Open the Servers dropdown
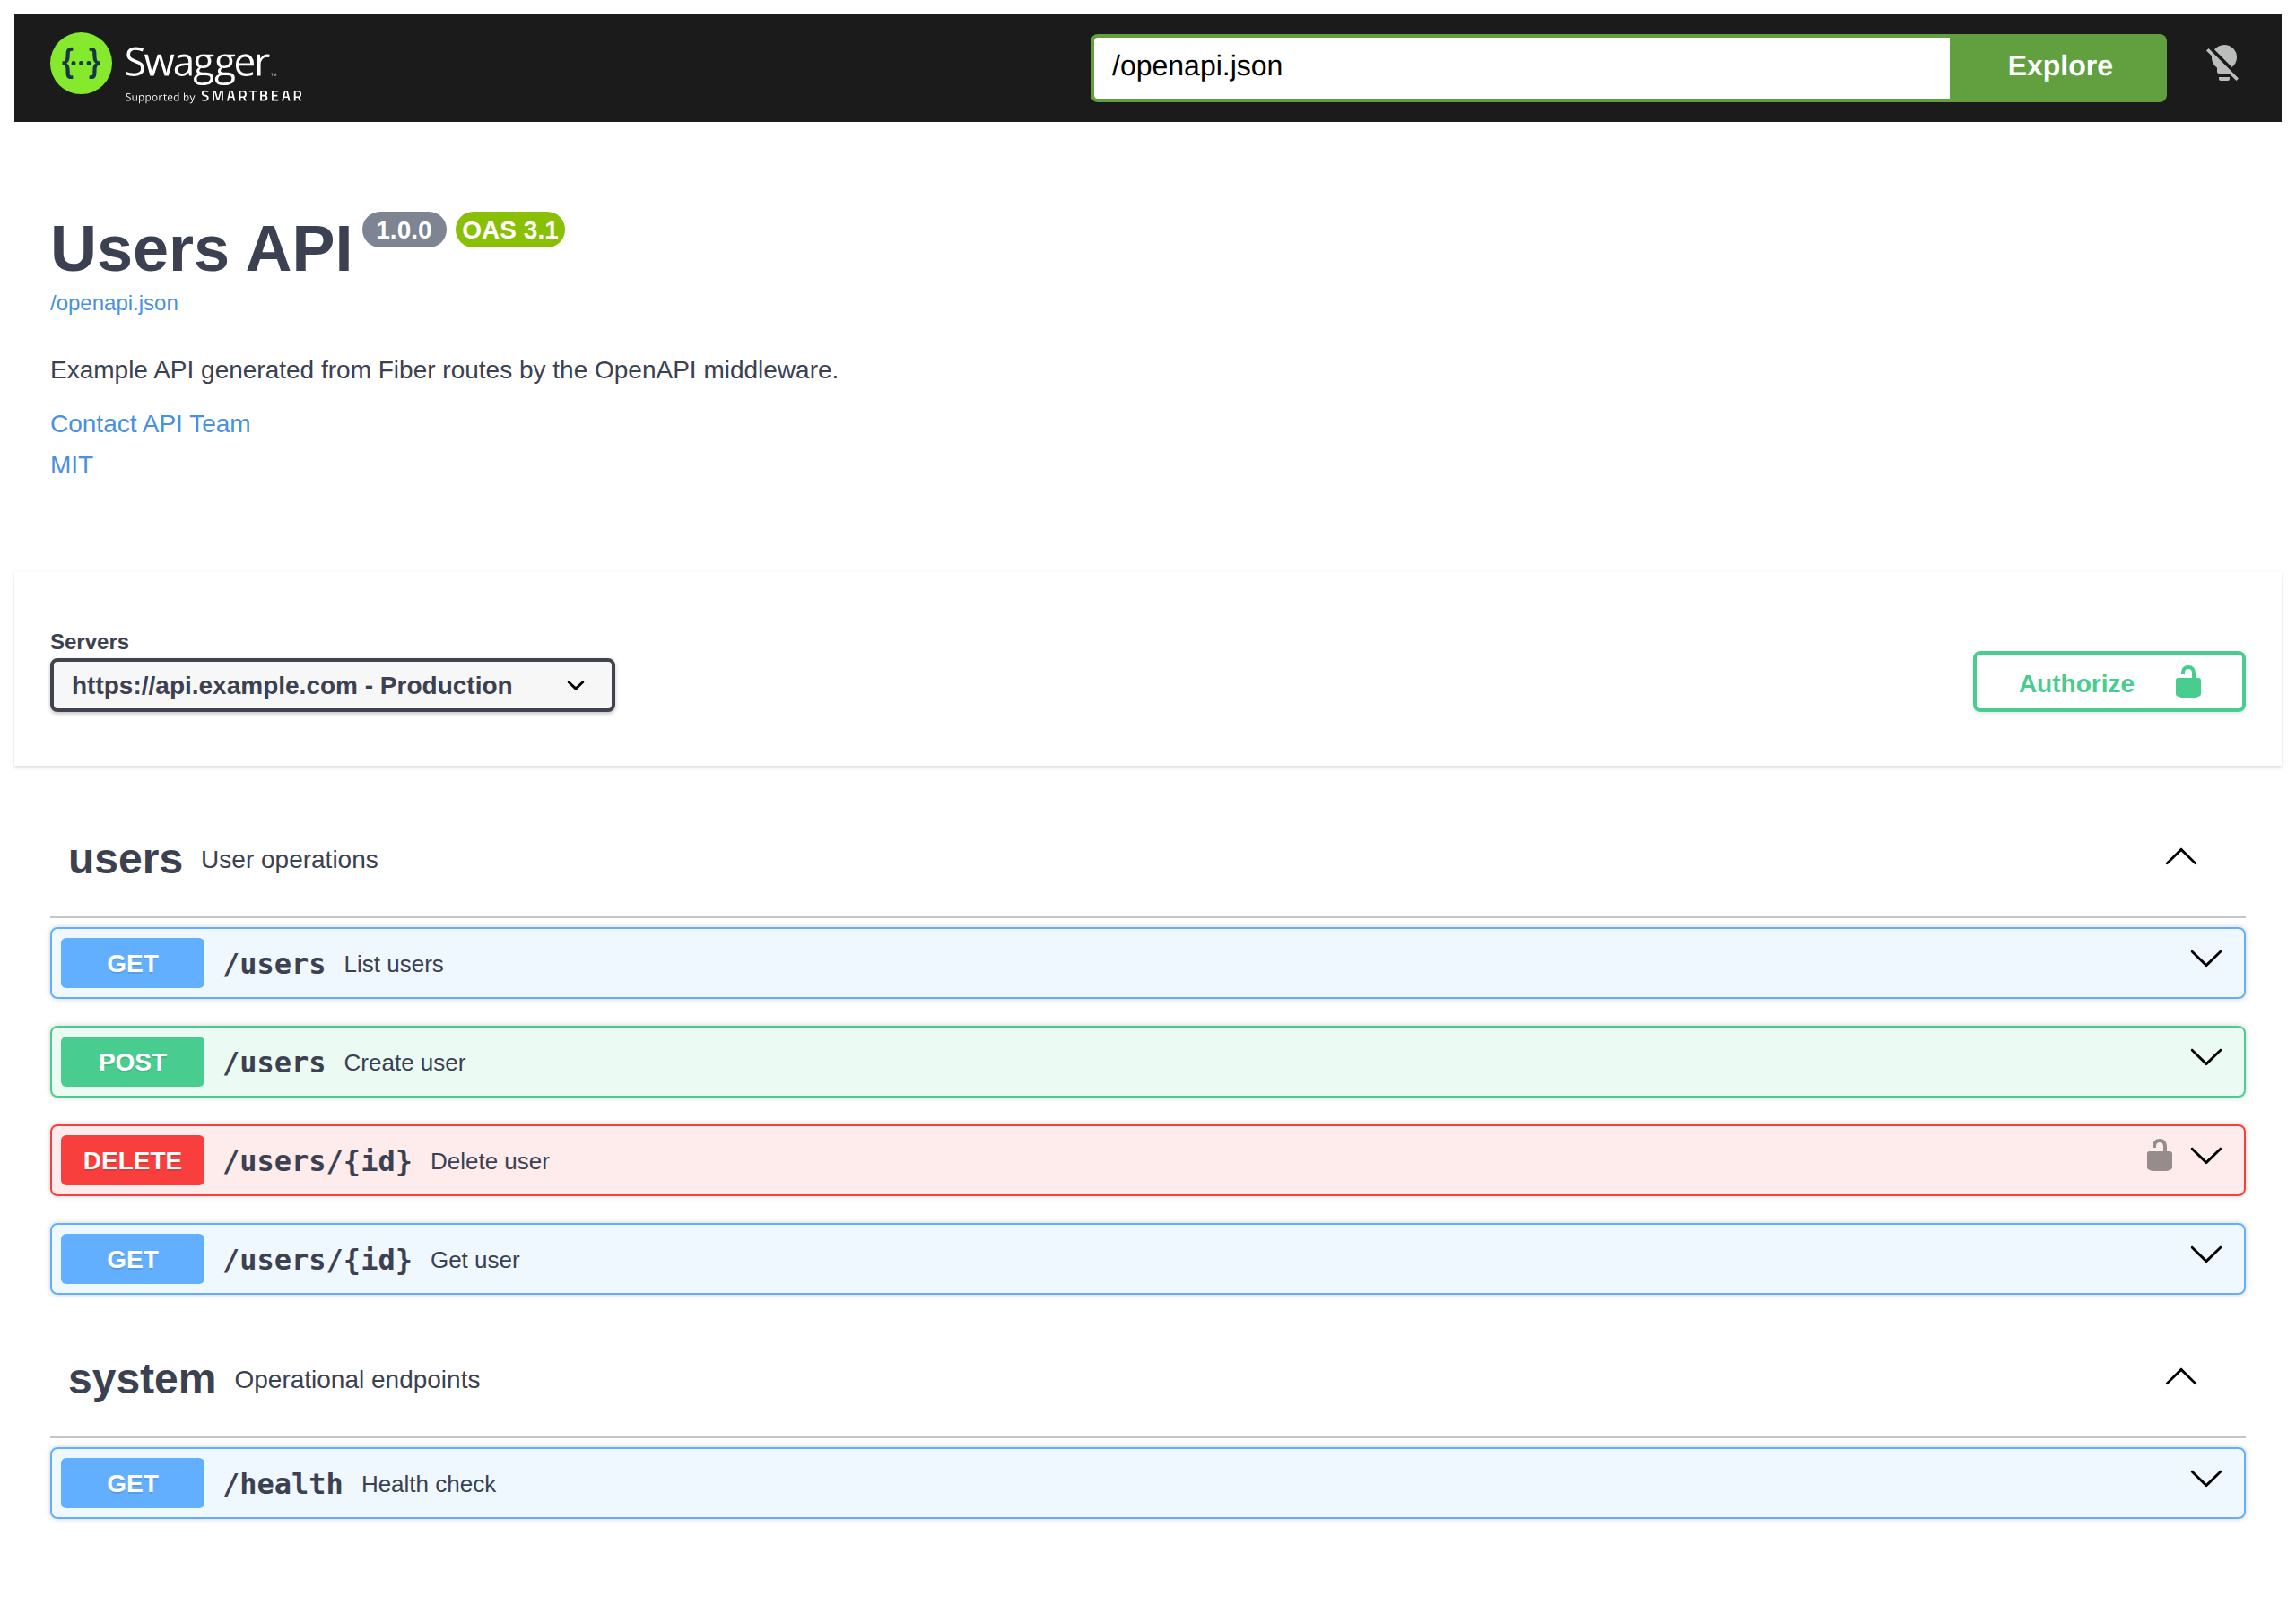 [332, 685]
